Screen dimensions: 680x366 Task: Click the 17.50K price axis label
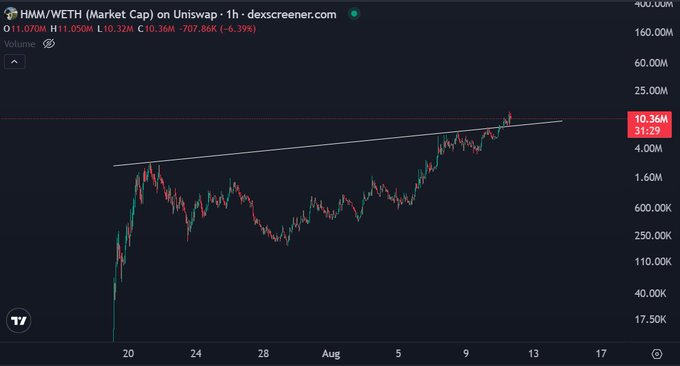pyautogui.click(x=650, y=319)
